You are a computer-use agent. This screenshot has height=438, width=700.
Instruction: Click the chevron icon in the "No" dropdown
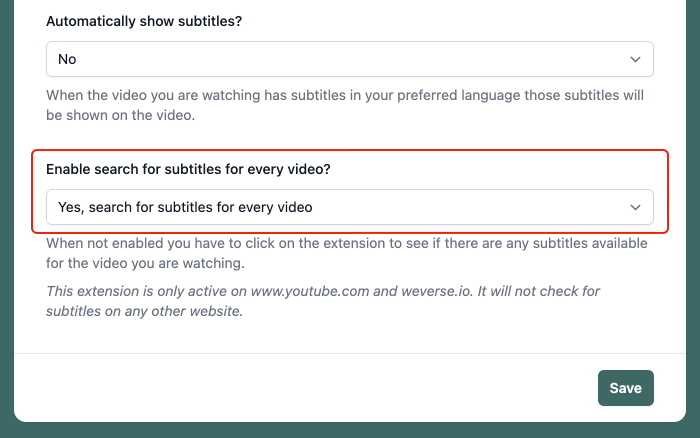coord(635,59)
